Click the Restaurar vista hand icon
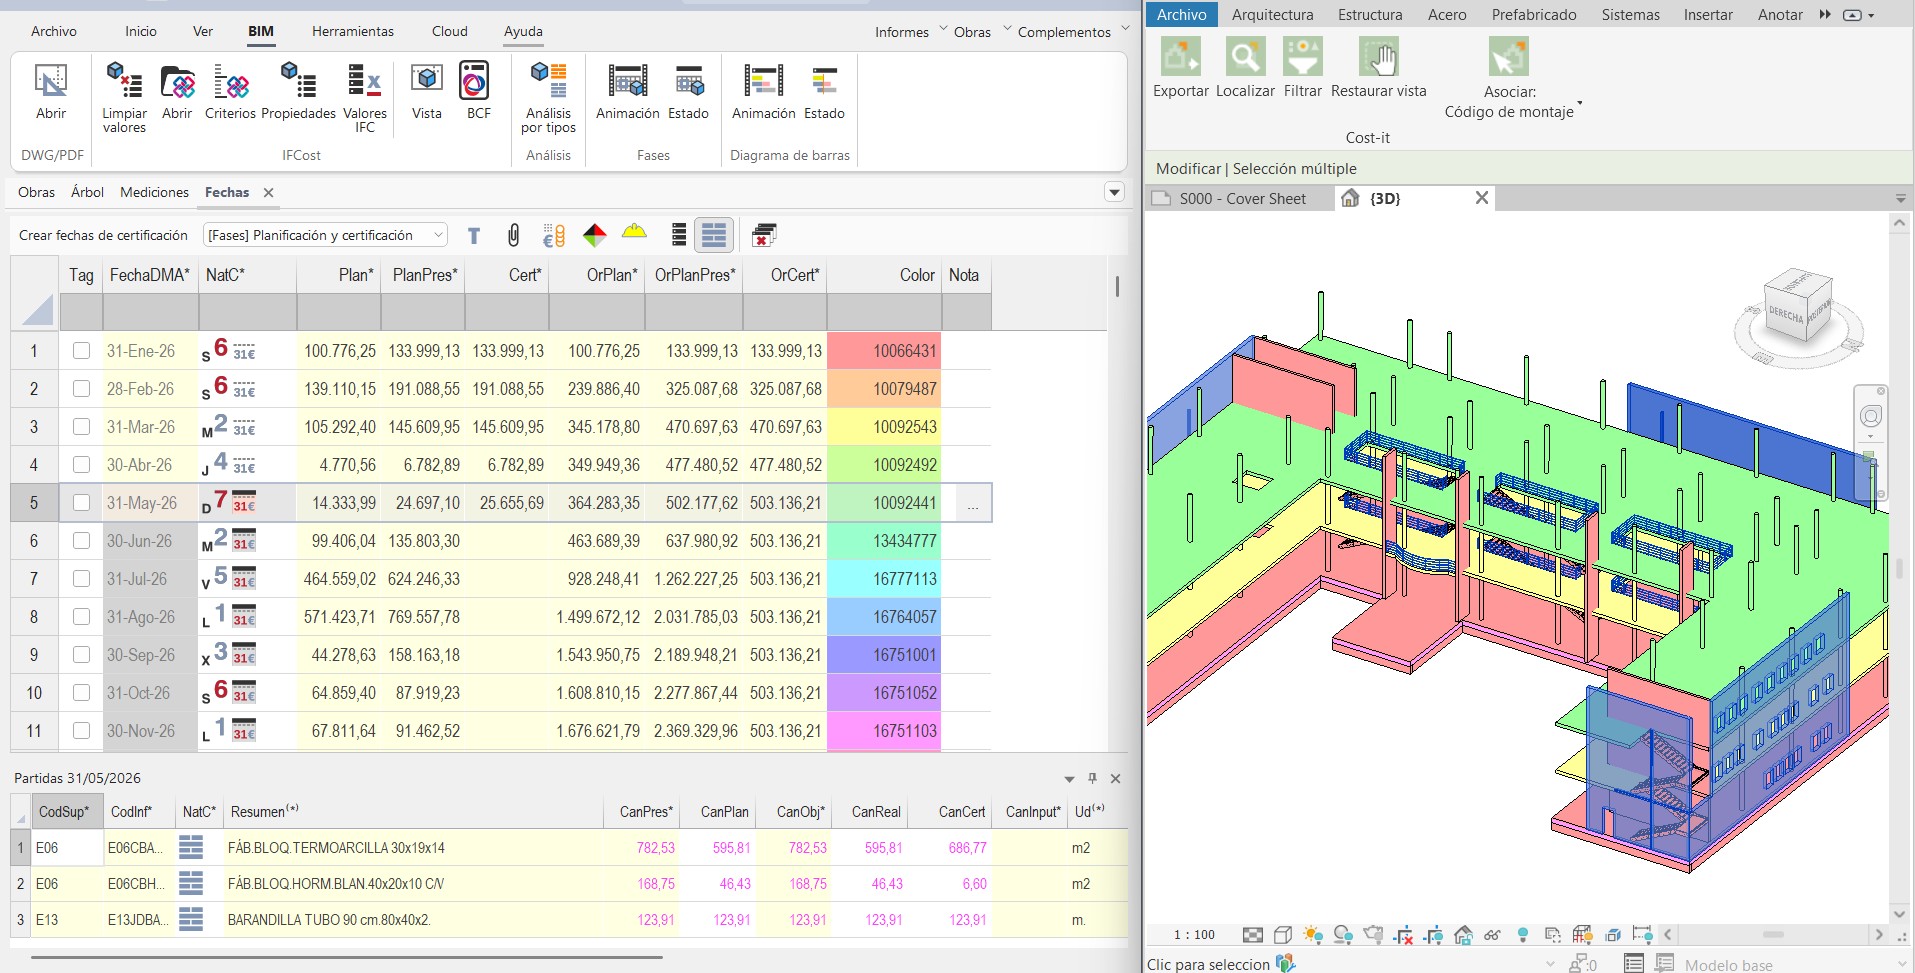The width and height of the screenshot is (1915, 973). tap(1379, 57)
